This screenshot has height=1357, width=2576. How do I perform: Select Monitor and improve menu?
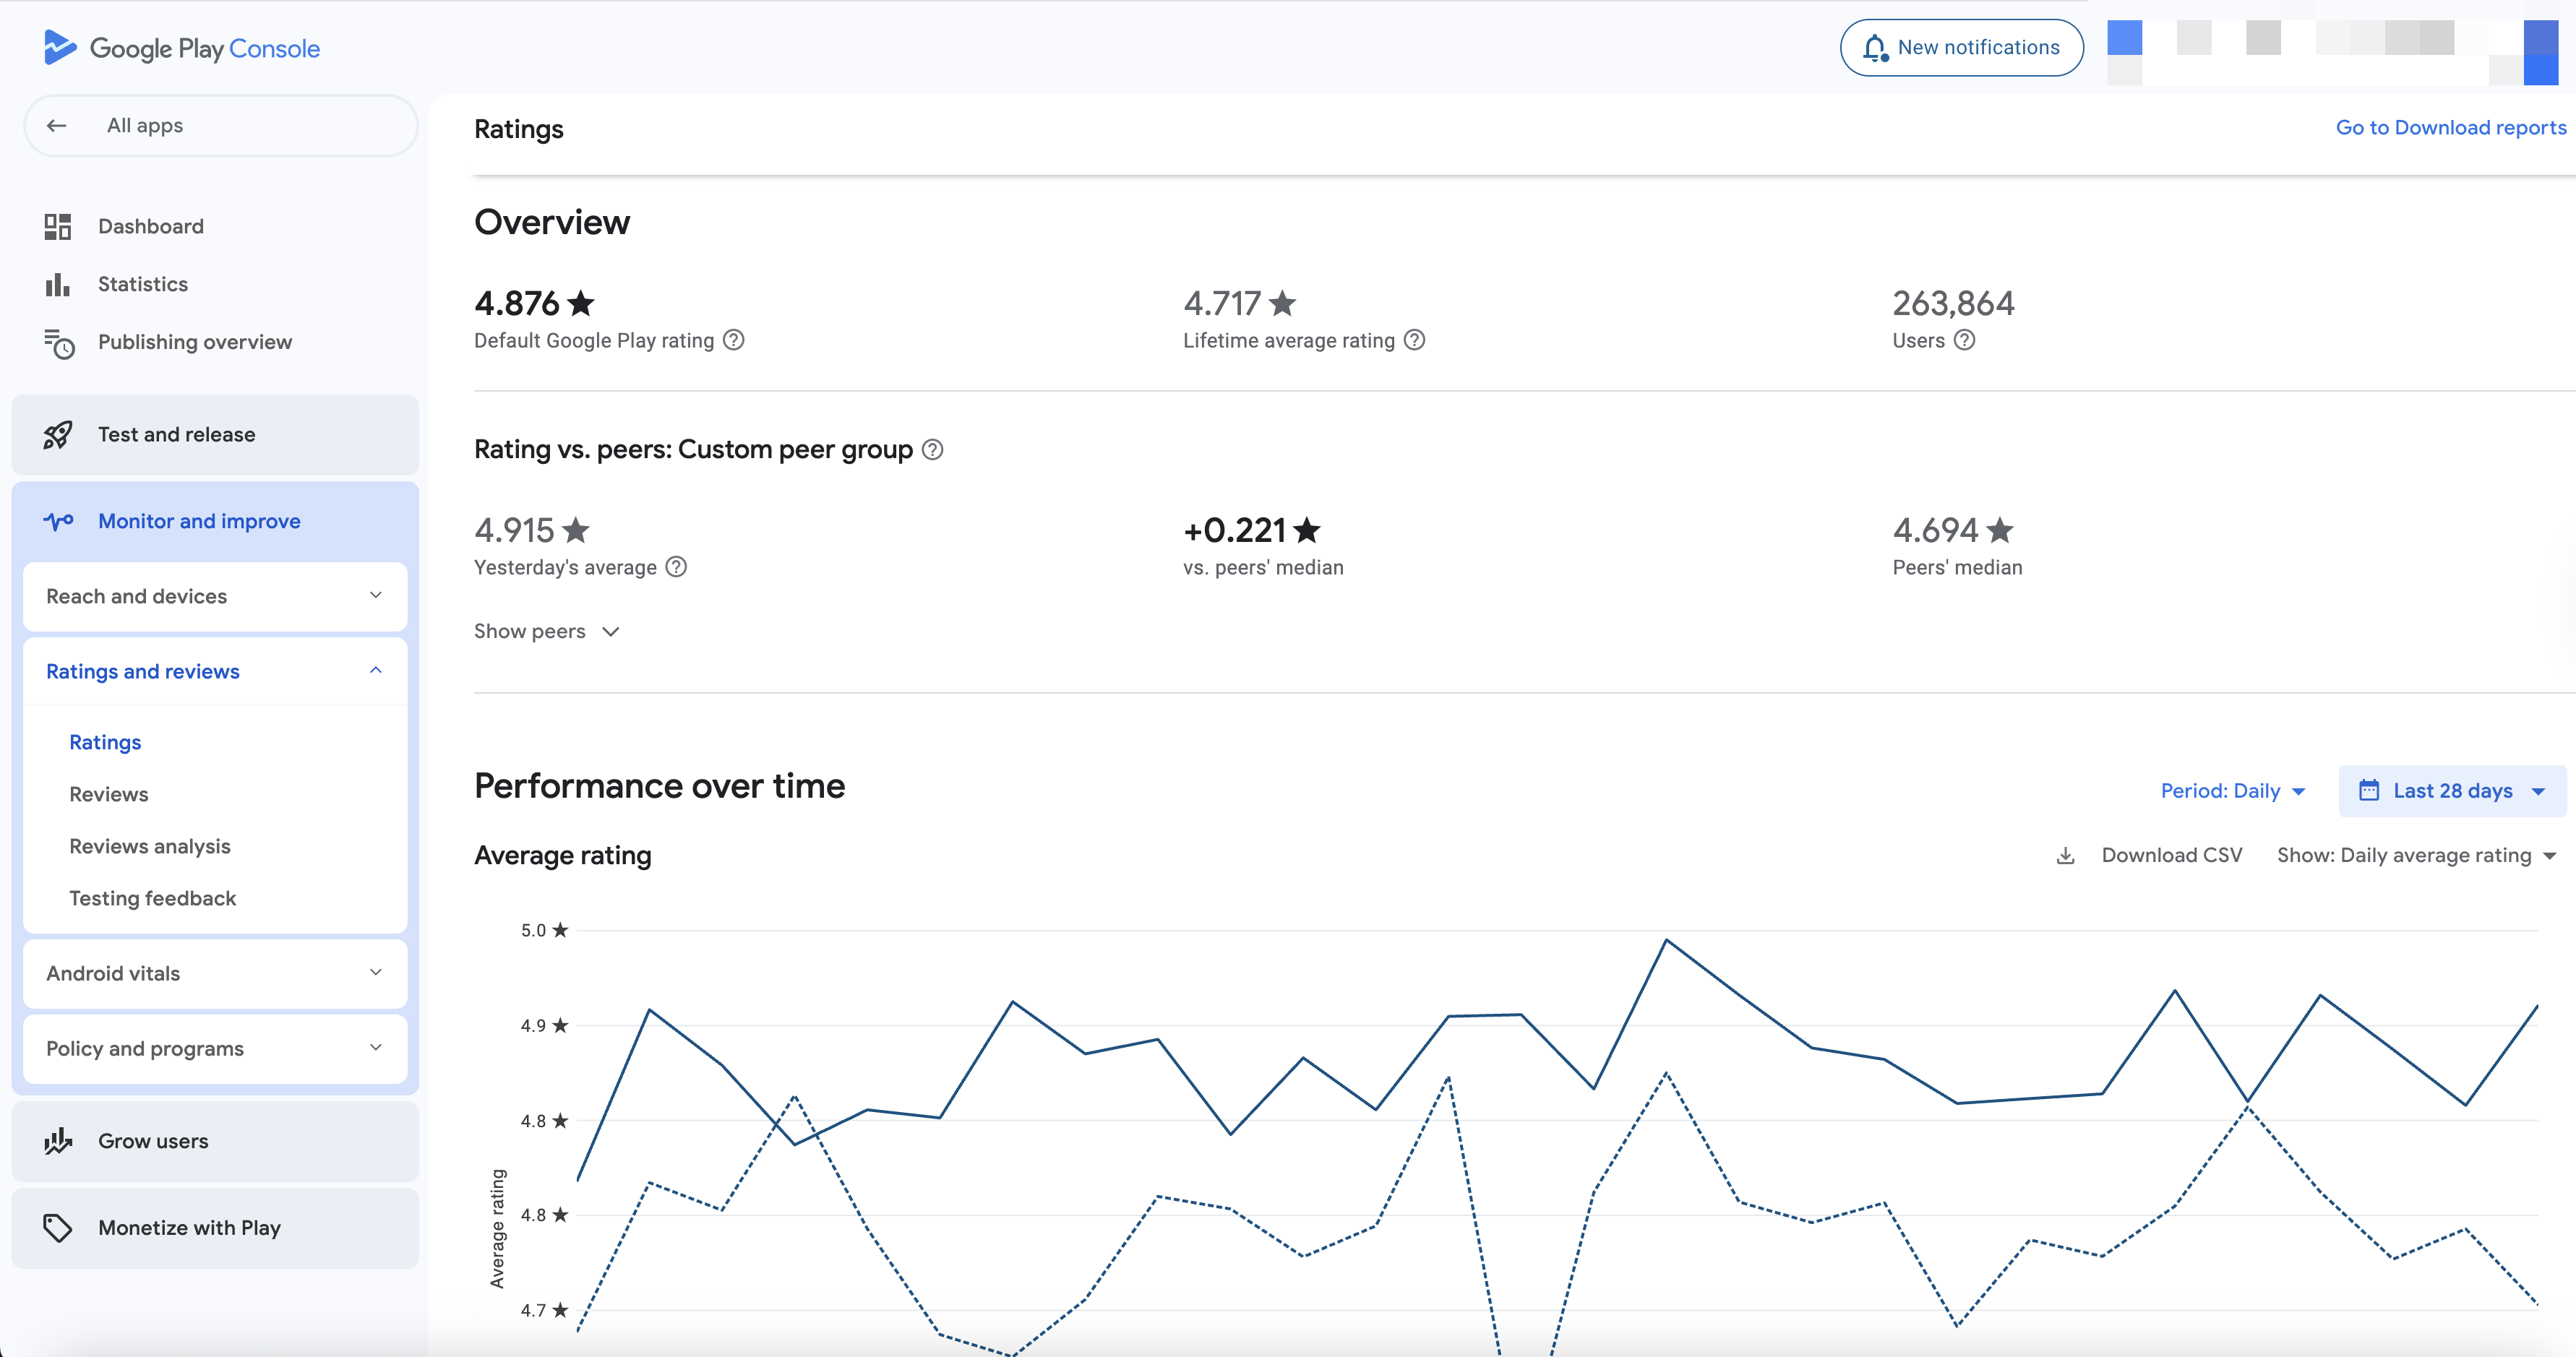point(215,522)
